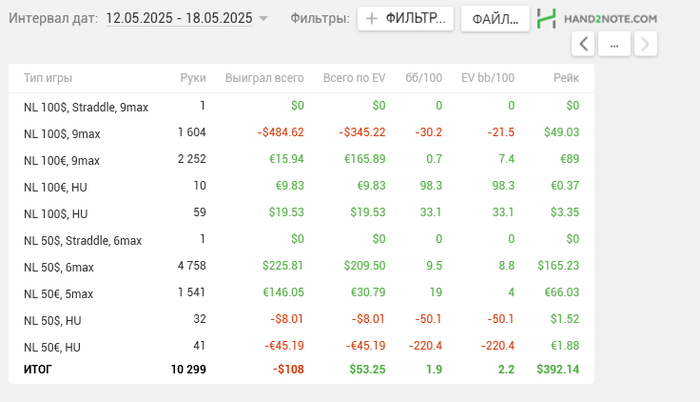This screenshot has width=700, height=402.
Task: Select the NL 100$, Straddle, 9max row
Action: [x=86, y=106]
